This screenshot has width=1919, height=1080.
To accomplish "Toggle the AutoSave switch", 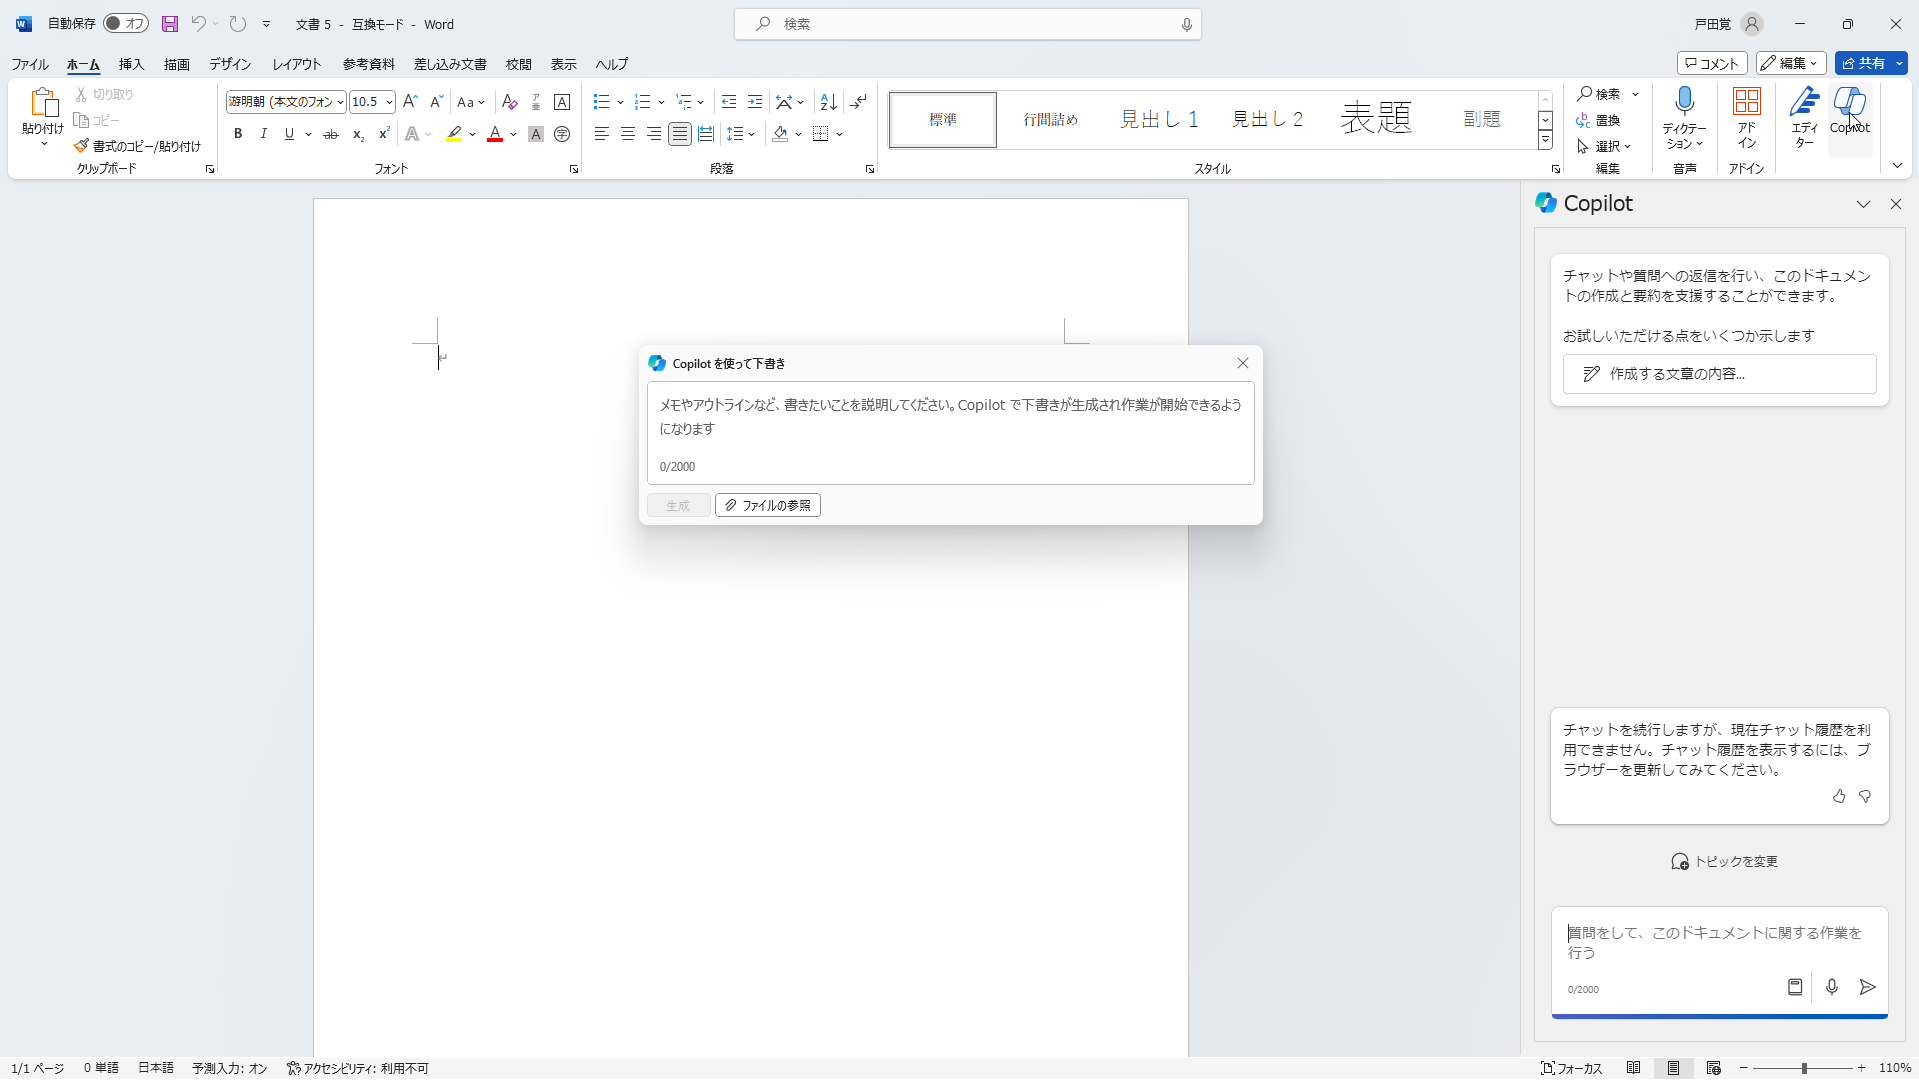I will (x=126, y=24).
